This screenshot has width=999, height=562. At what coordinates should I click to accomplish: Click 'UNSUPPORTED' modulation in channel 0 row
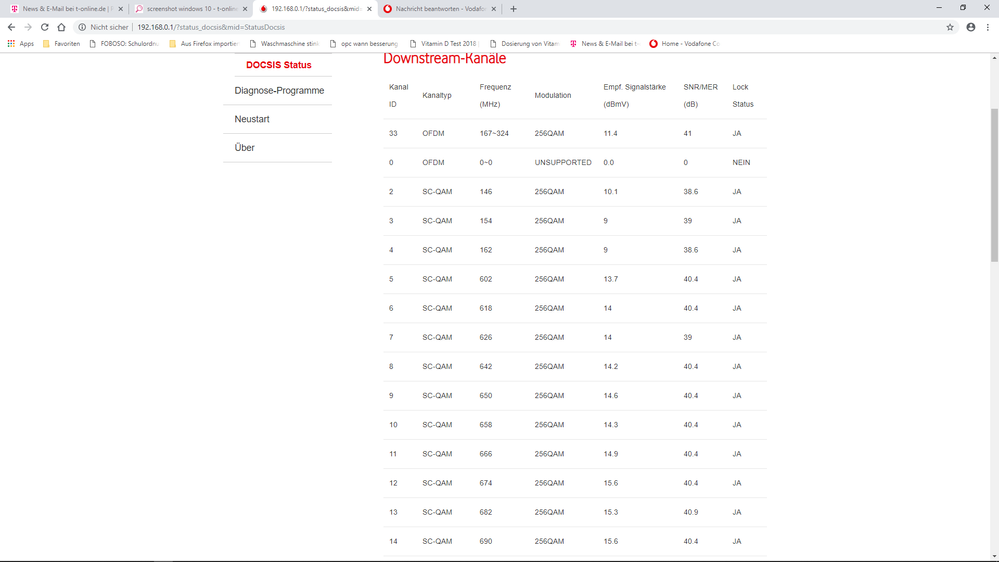pos(563,162)
